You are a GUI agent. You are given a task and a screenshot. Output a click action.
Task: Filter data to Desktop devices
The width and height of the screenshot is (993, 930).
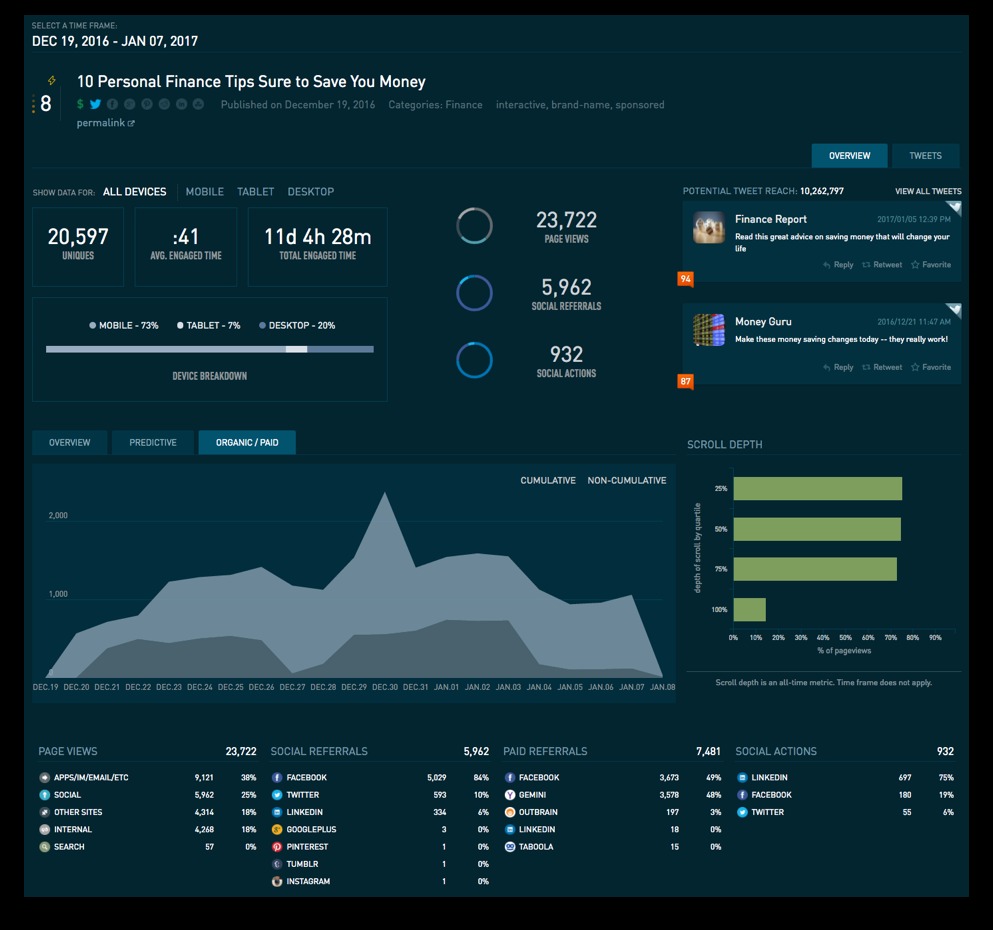(x=310, y=192)
